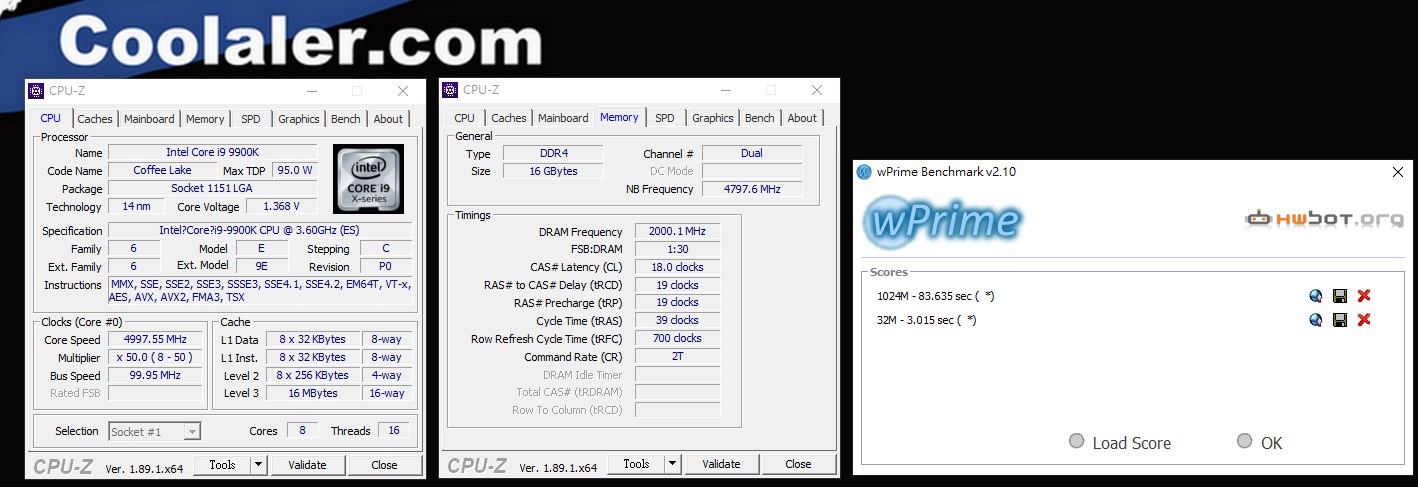
Task: Open Mainboard tab in left CPU-Z window
Action: click(x=149, y=119)
